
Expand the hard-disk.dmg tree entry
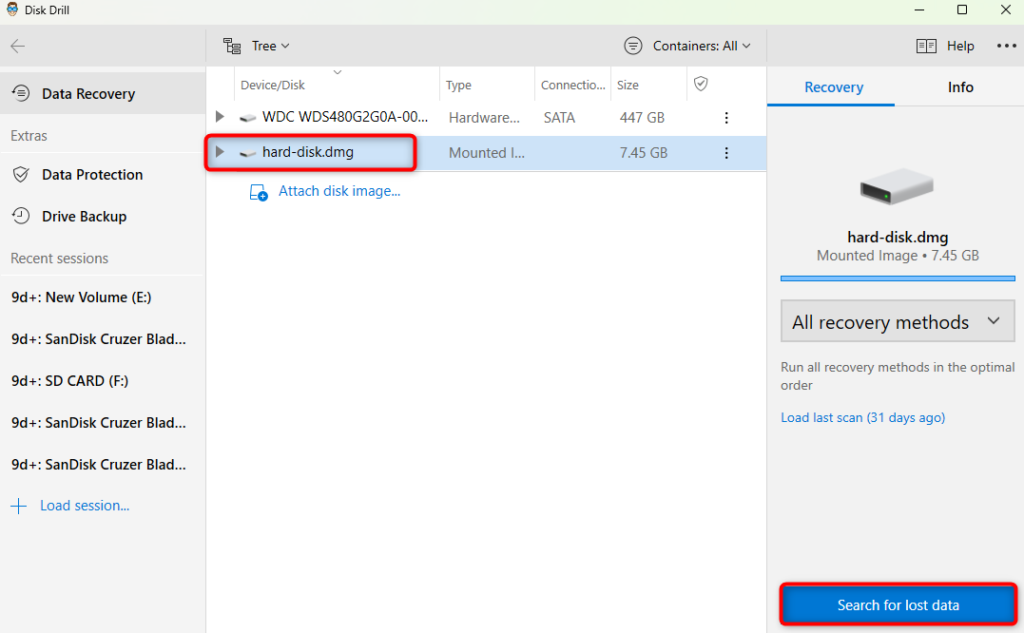pos(219,152)
